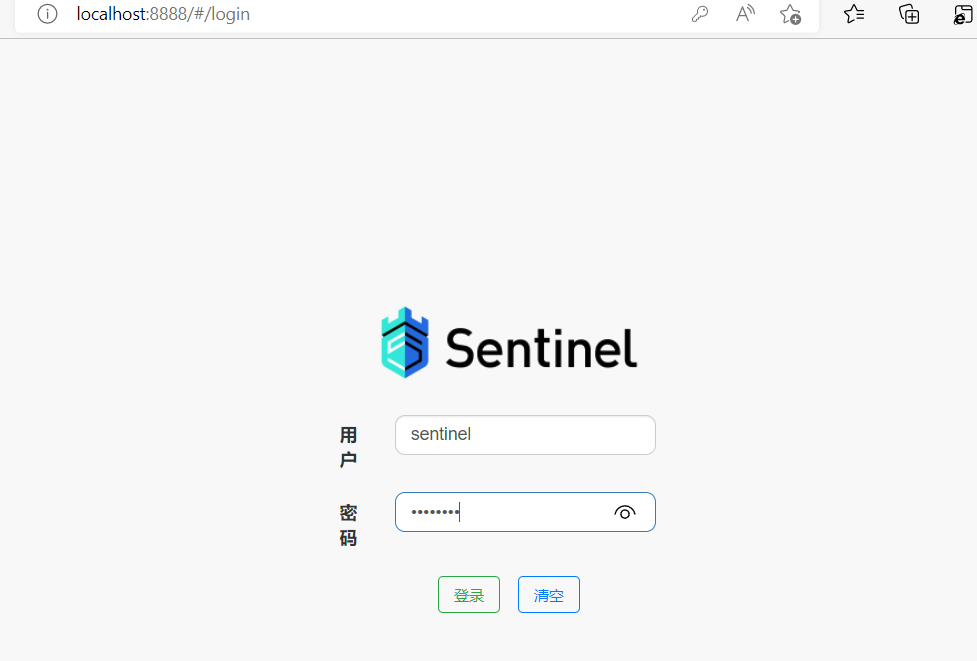Screen dimensions: 977x661
Task: Open the saved passwords key icon
Action: [x=700, y=14]
